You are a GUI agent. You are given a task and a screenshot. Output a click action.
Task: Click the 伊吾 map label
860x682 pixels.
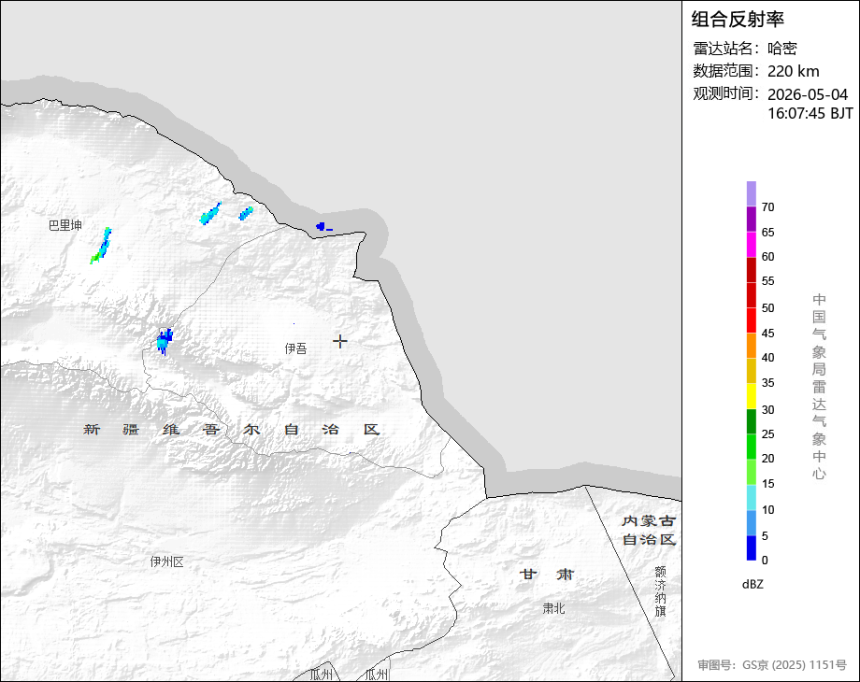296,348
